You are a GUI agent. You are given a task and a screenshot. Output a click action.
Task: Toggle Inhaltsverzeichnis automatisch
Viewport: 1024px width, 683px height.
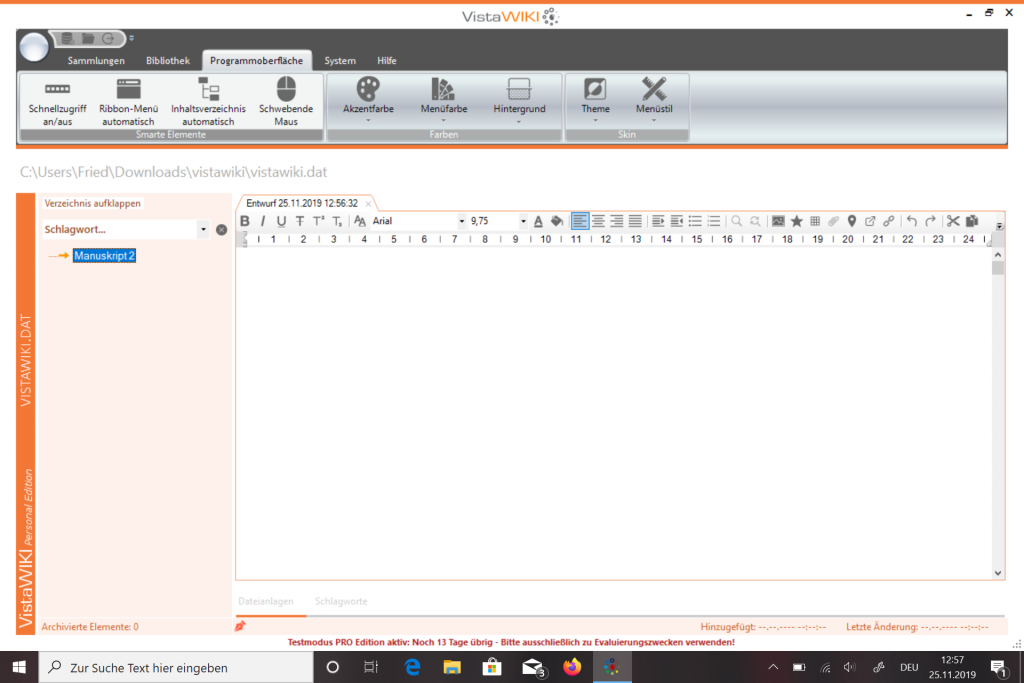pyautogui.click(x=208, y=102)
